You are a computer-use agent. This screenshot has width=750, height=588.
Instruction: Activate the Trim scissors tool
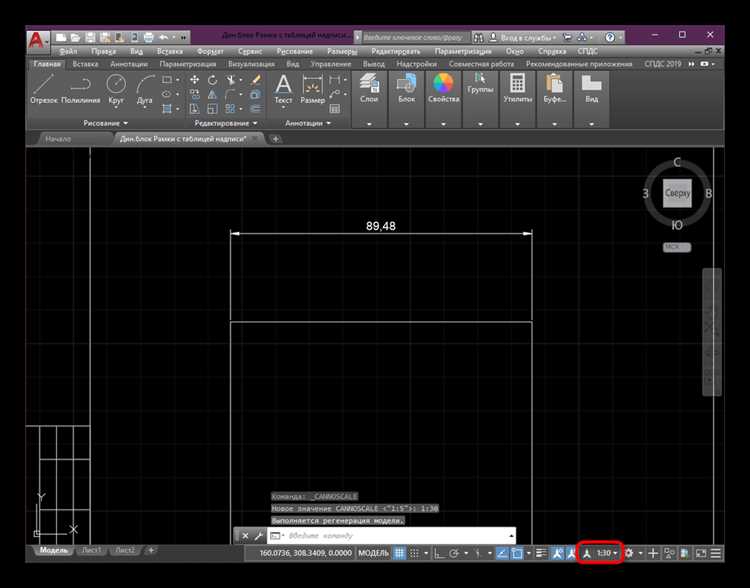(x=231, y=79)
